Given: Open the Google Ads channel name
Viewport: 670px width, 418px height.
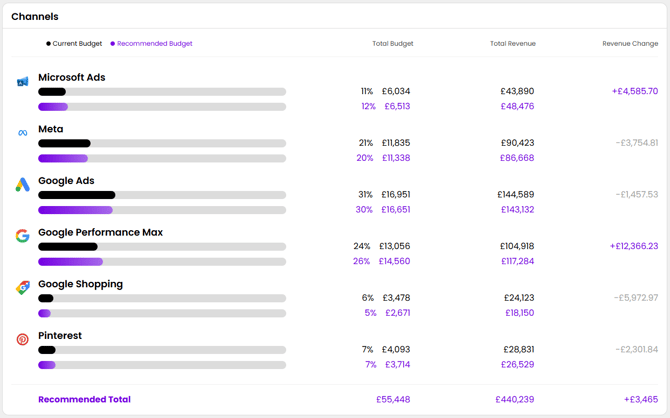Looking at the screenshot, I should (66, 181).
